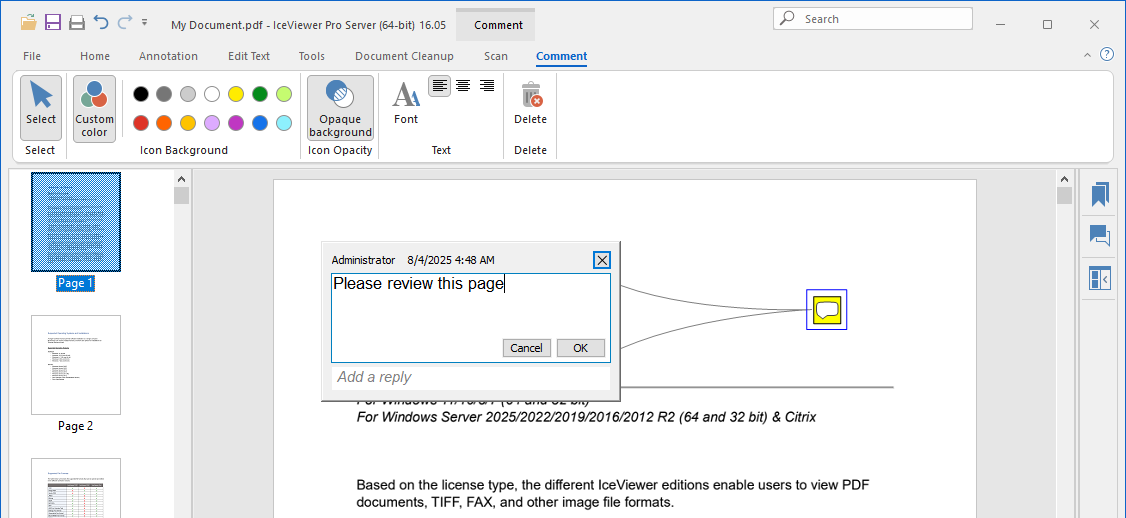Click the Page 1 label
Image resolution: width=1126 pixels, height=518 pixels.
(75, 283)
